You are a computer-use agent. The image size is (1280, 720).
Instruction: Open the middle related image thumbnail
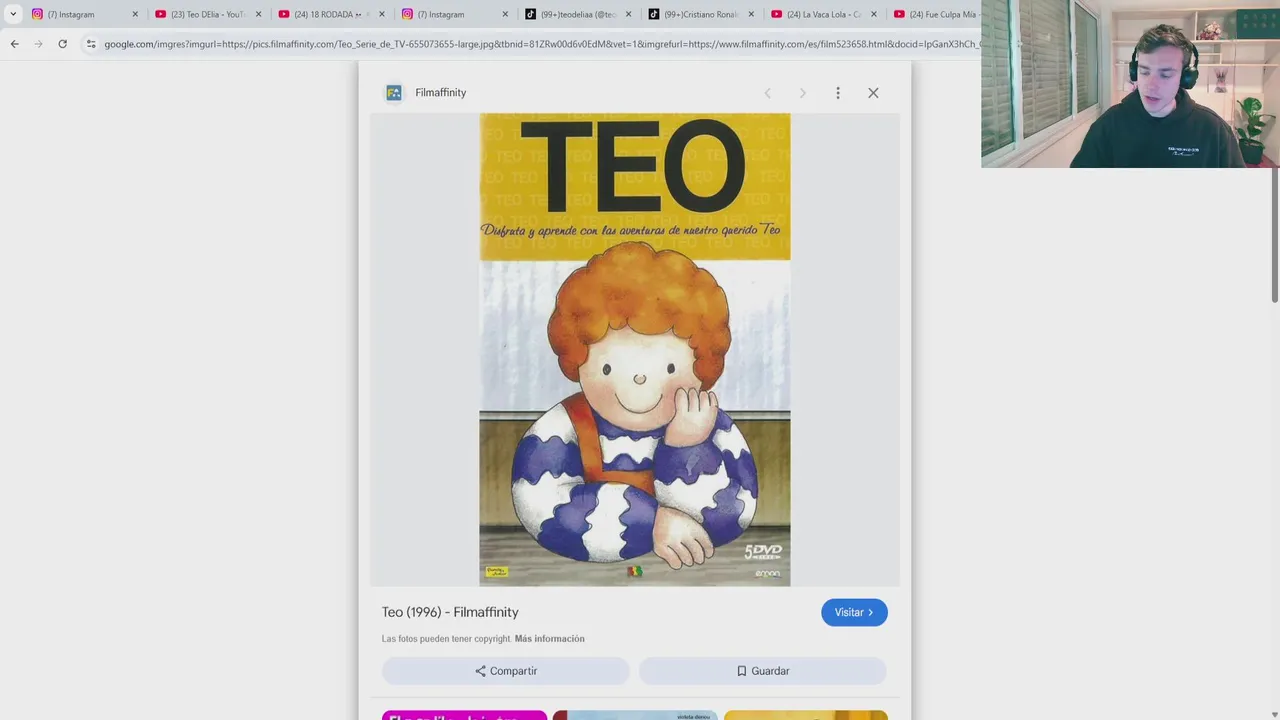click(x=635, y=715)
